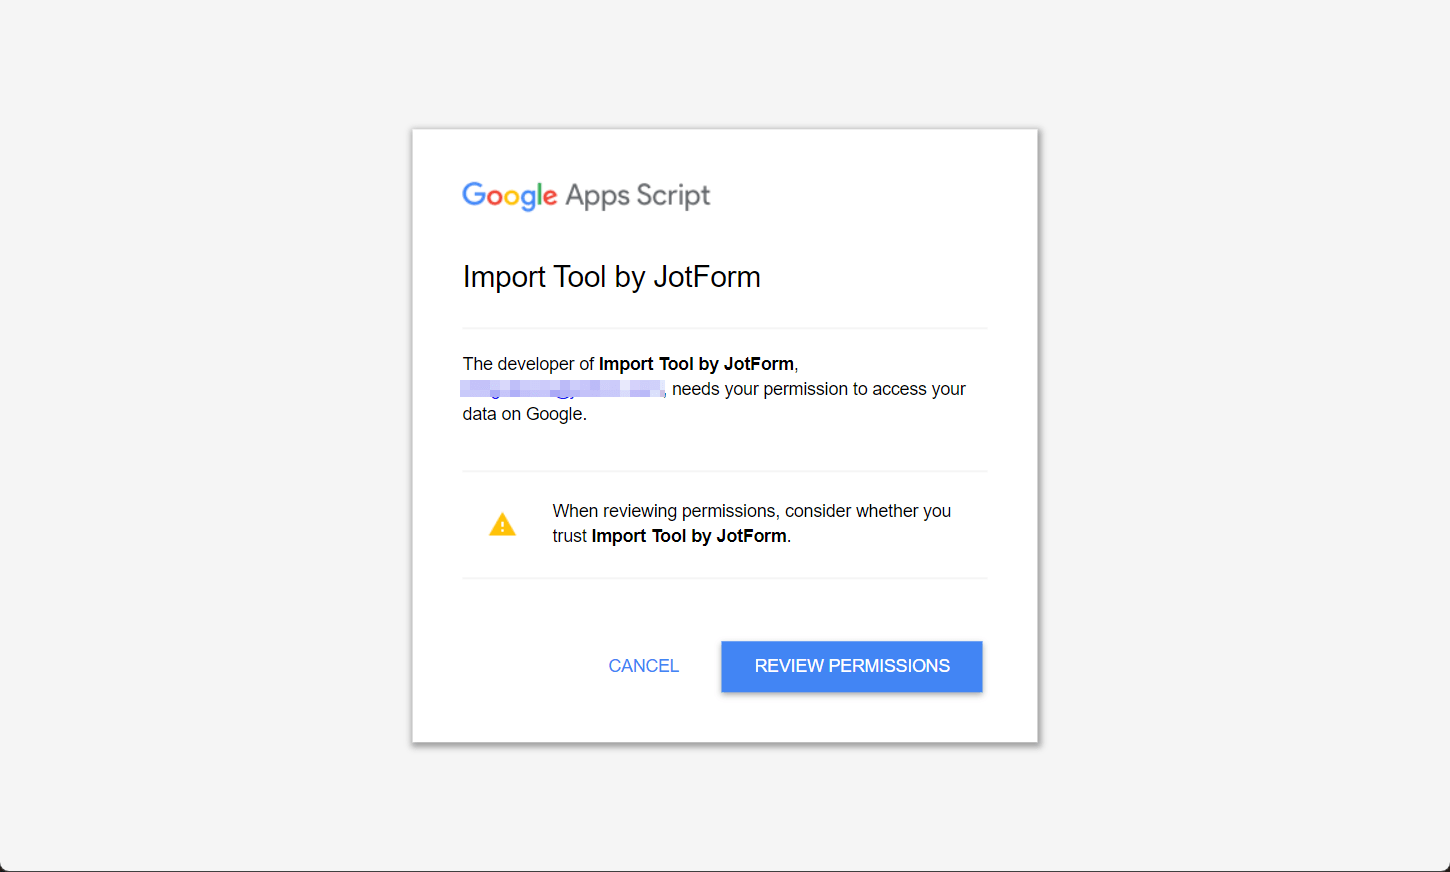Click the CANCEL button
The height and width of the screenshot is (872, 1450).
point(643,666)
